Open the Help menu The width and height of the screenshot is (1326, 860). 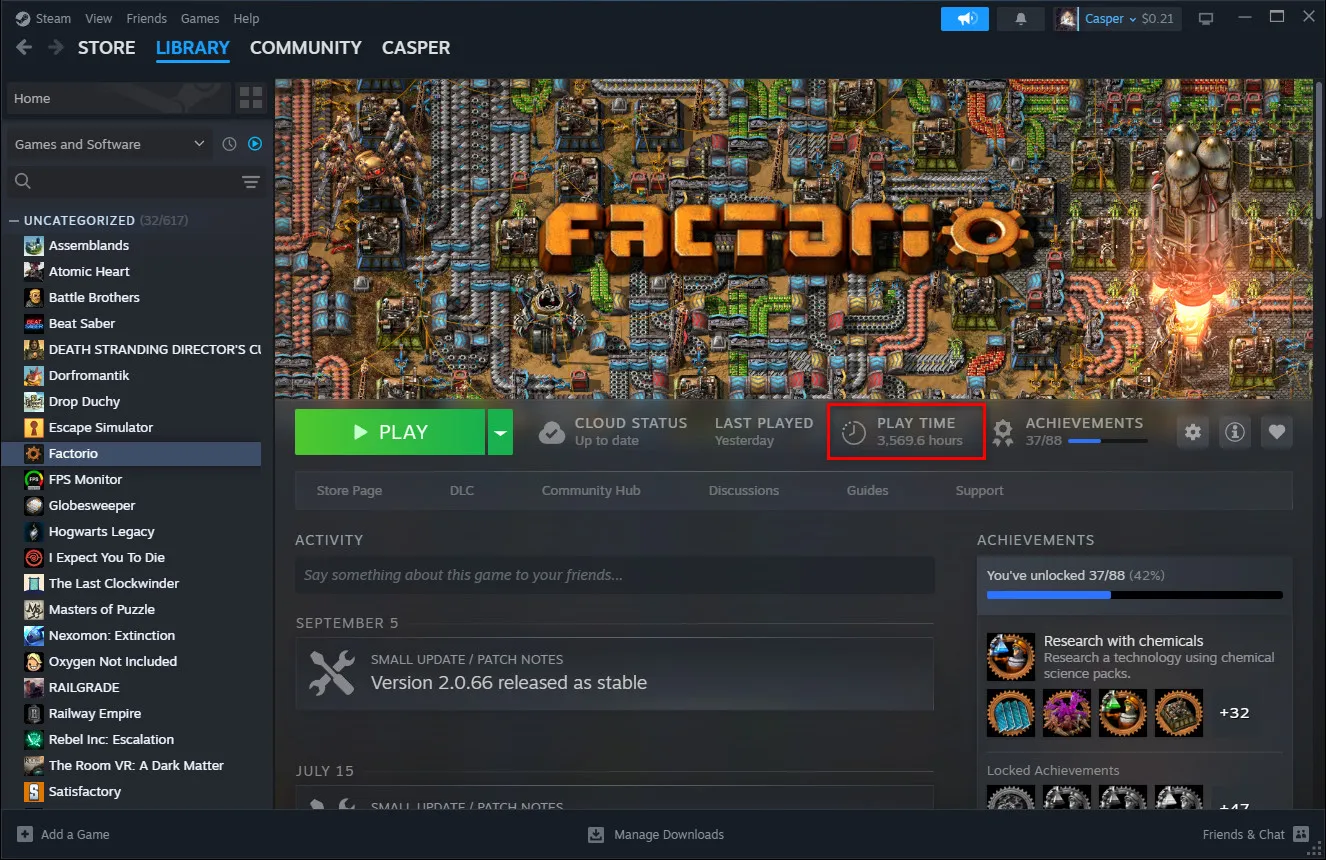click(246, 18)
